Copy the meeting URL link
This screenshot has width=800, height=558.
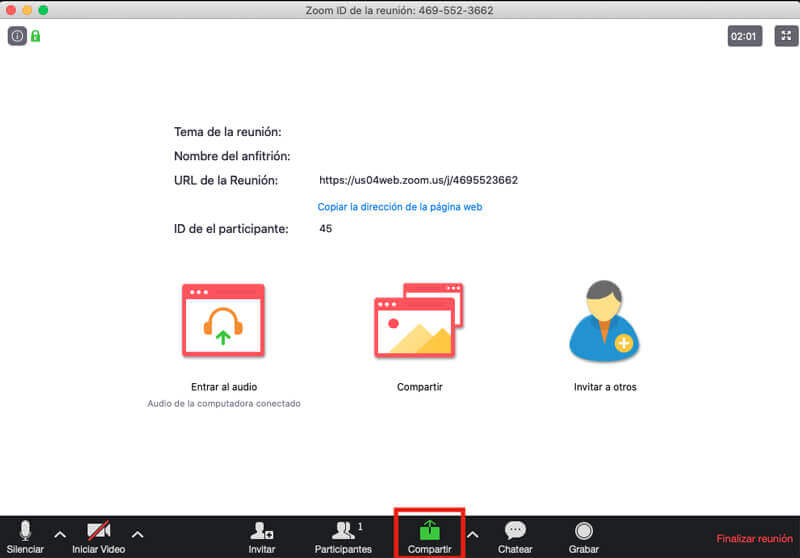click(399, 207)
